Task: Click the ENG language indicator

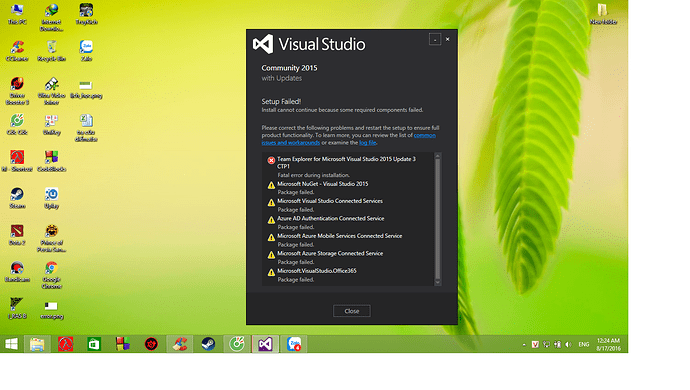Action: (x=584, y=344)
